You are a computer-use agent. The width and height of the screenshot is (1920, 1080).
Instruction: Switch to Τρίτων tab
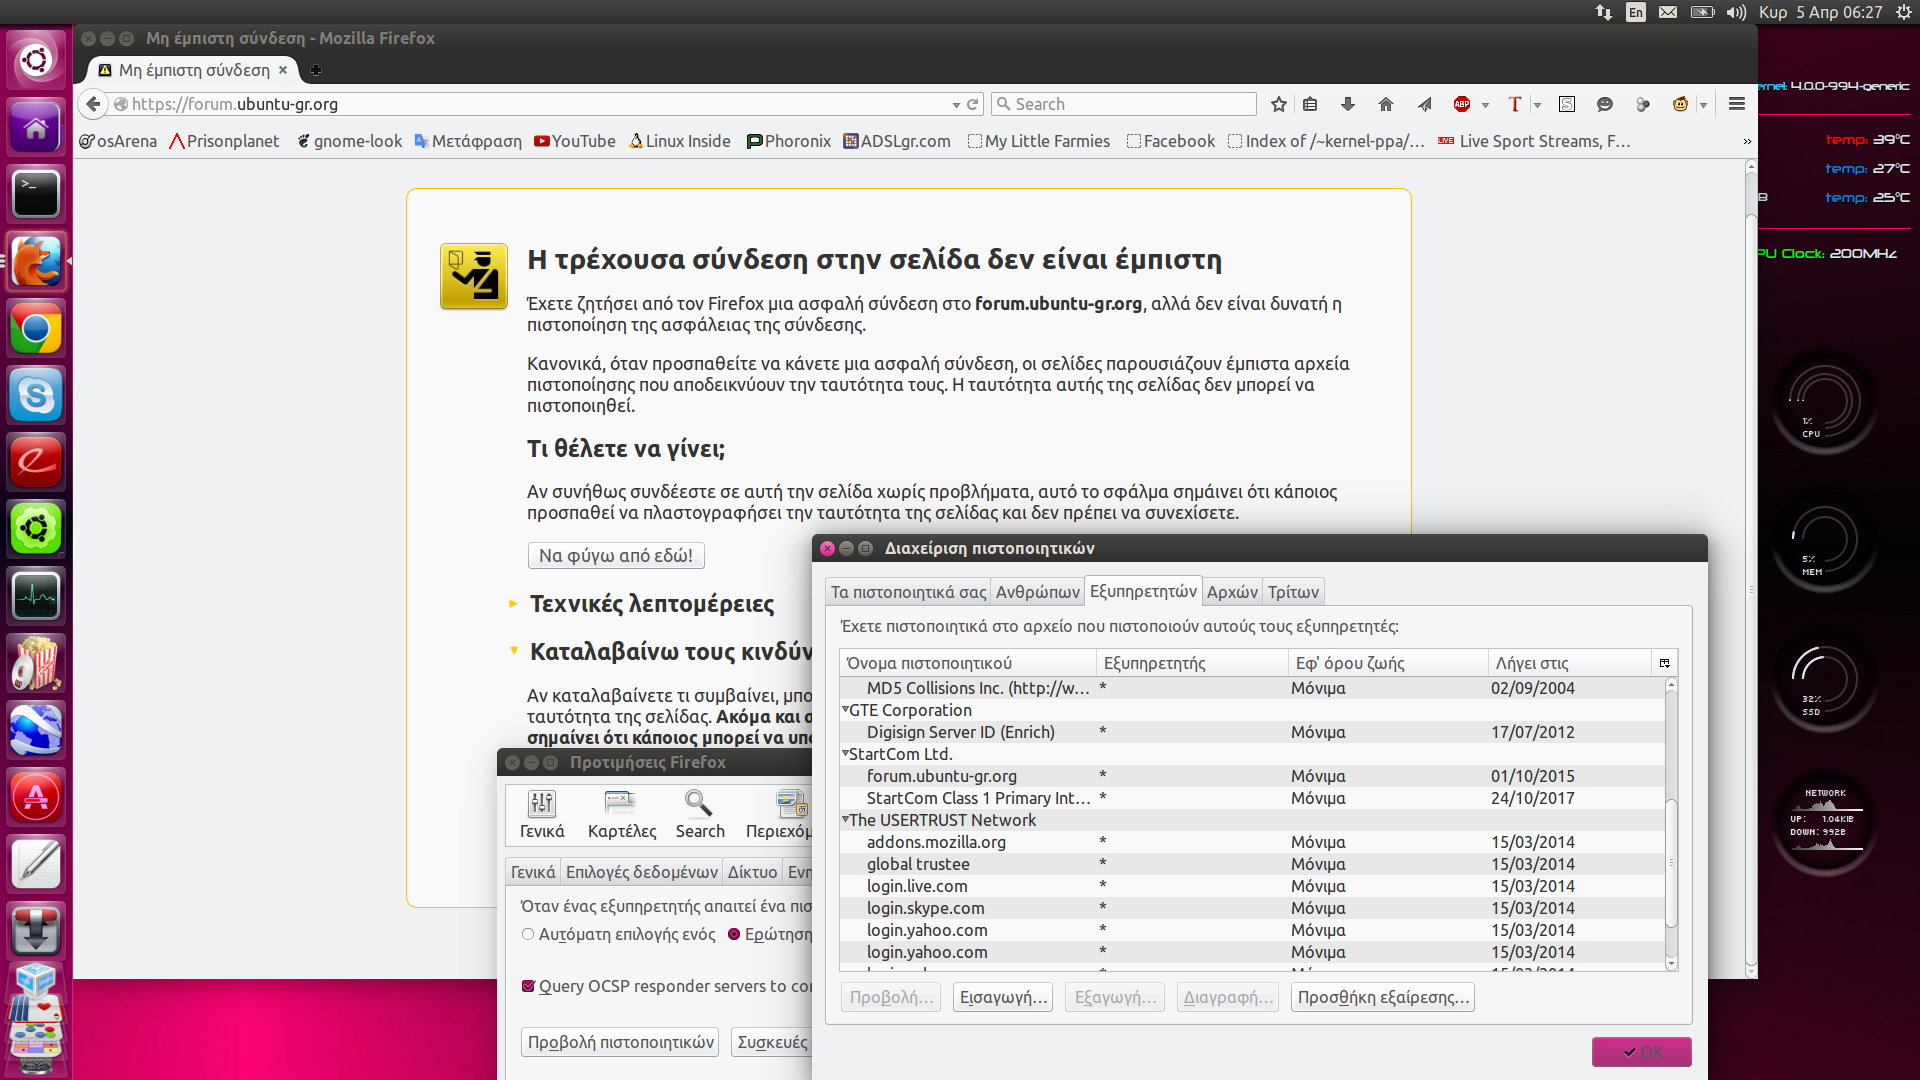click(1293, 592)
